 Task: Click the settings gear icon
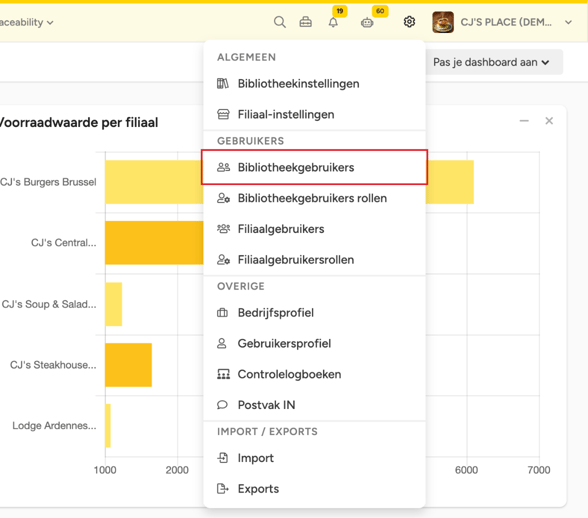409,22
